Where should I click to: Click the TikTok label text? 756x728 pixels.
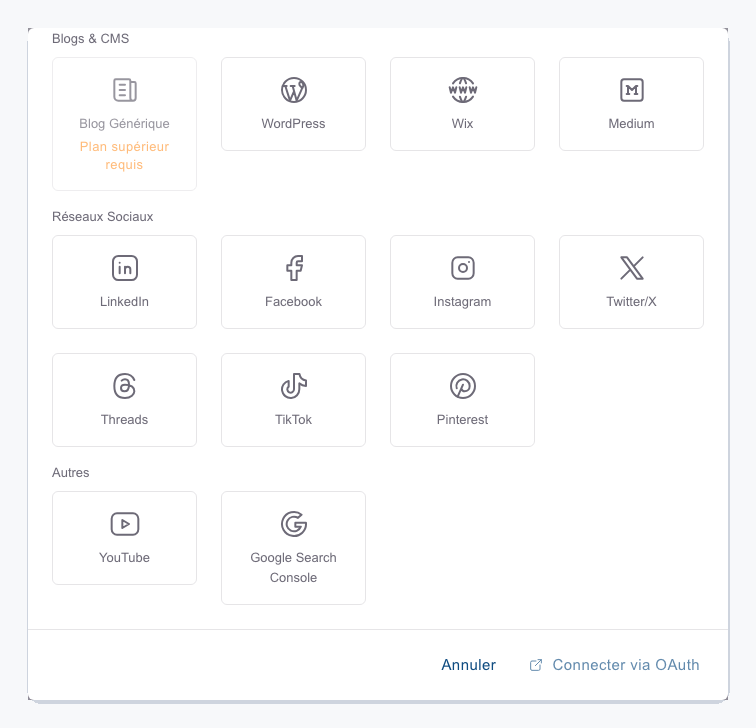point(293,420)
